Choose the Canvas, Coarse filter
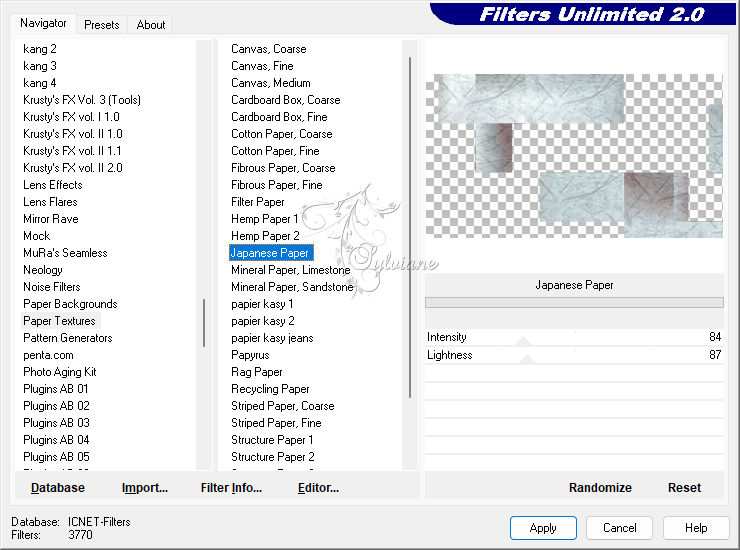The image size is (740, 550). click(x=269, y=49)
